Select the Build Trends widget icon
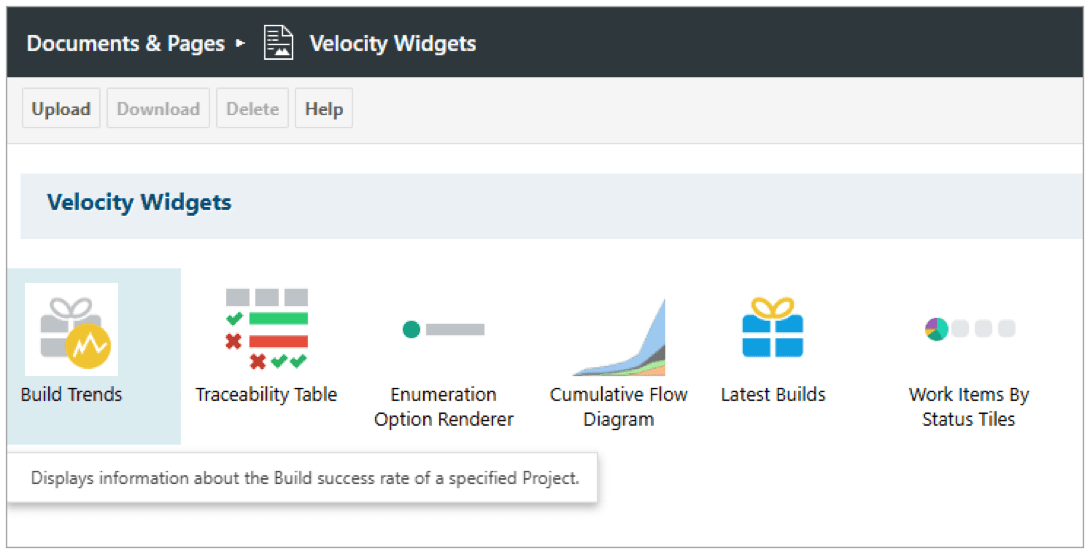Screen dimensions: 1090x554 [x=72, y=329]
